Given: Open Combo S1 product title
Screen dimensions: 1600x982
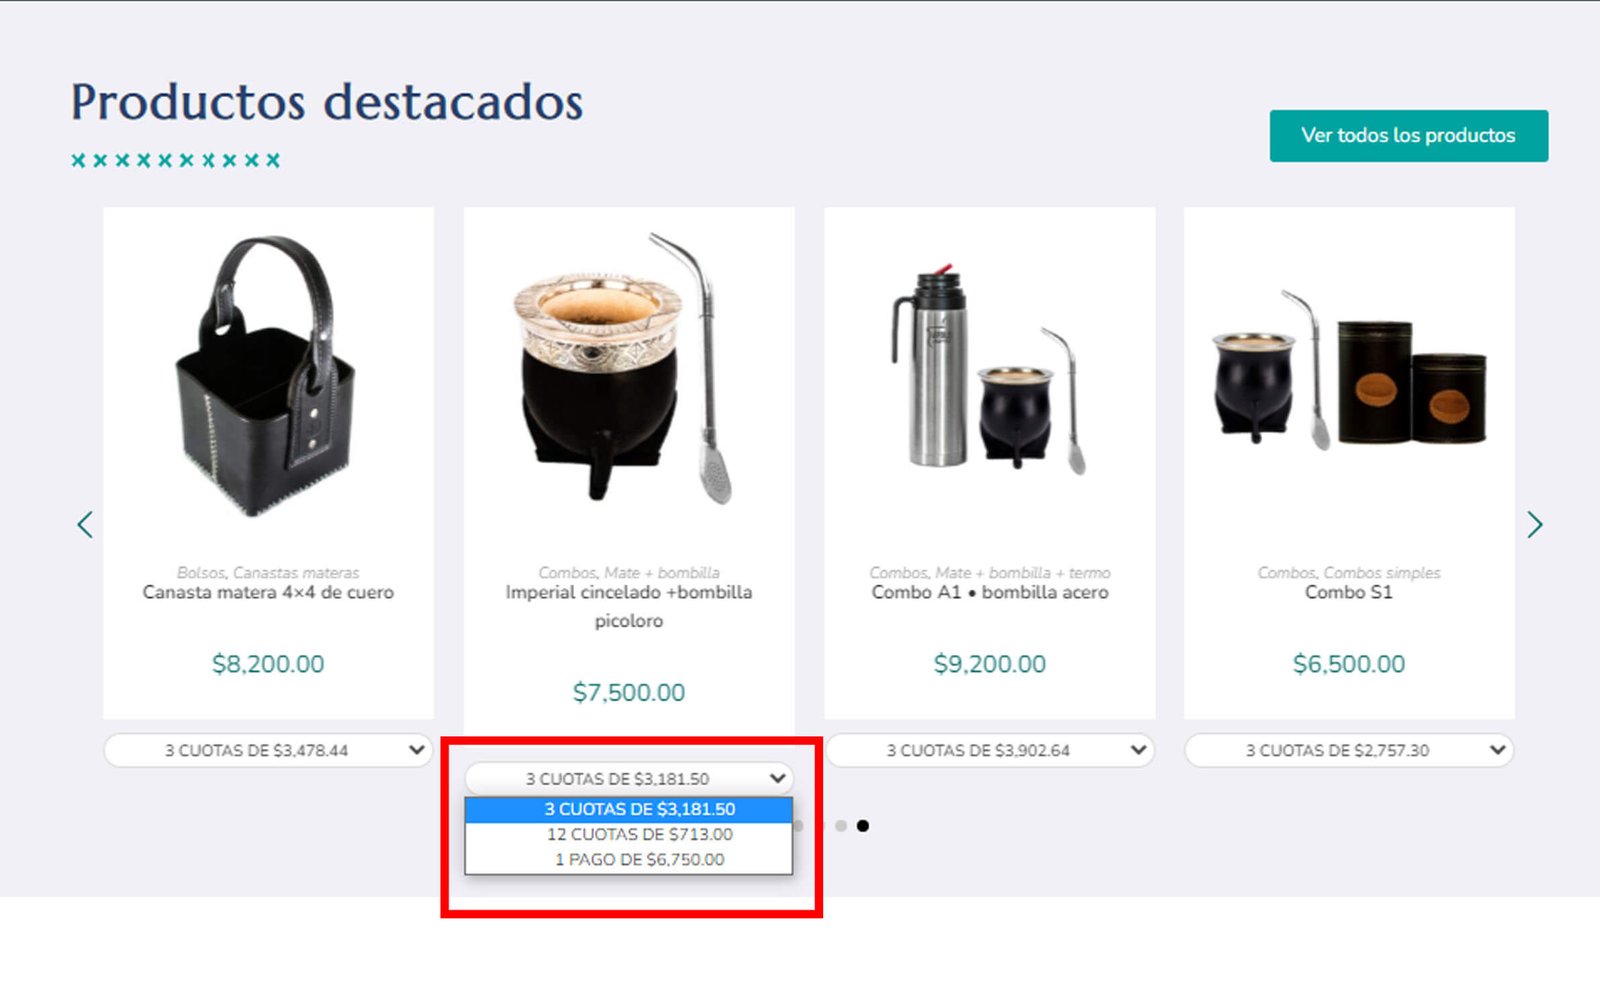Looking at the screenshot, I should coord(1349,592).
